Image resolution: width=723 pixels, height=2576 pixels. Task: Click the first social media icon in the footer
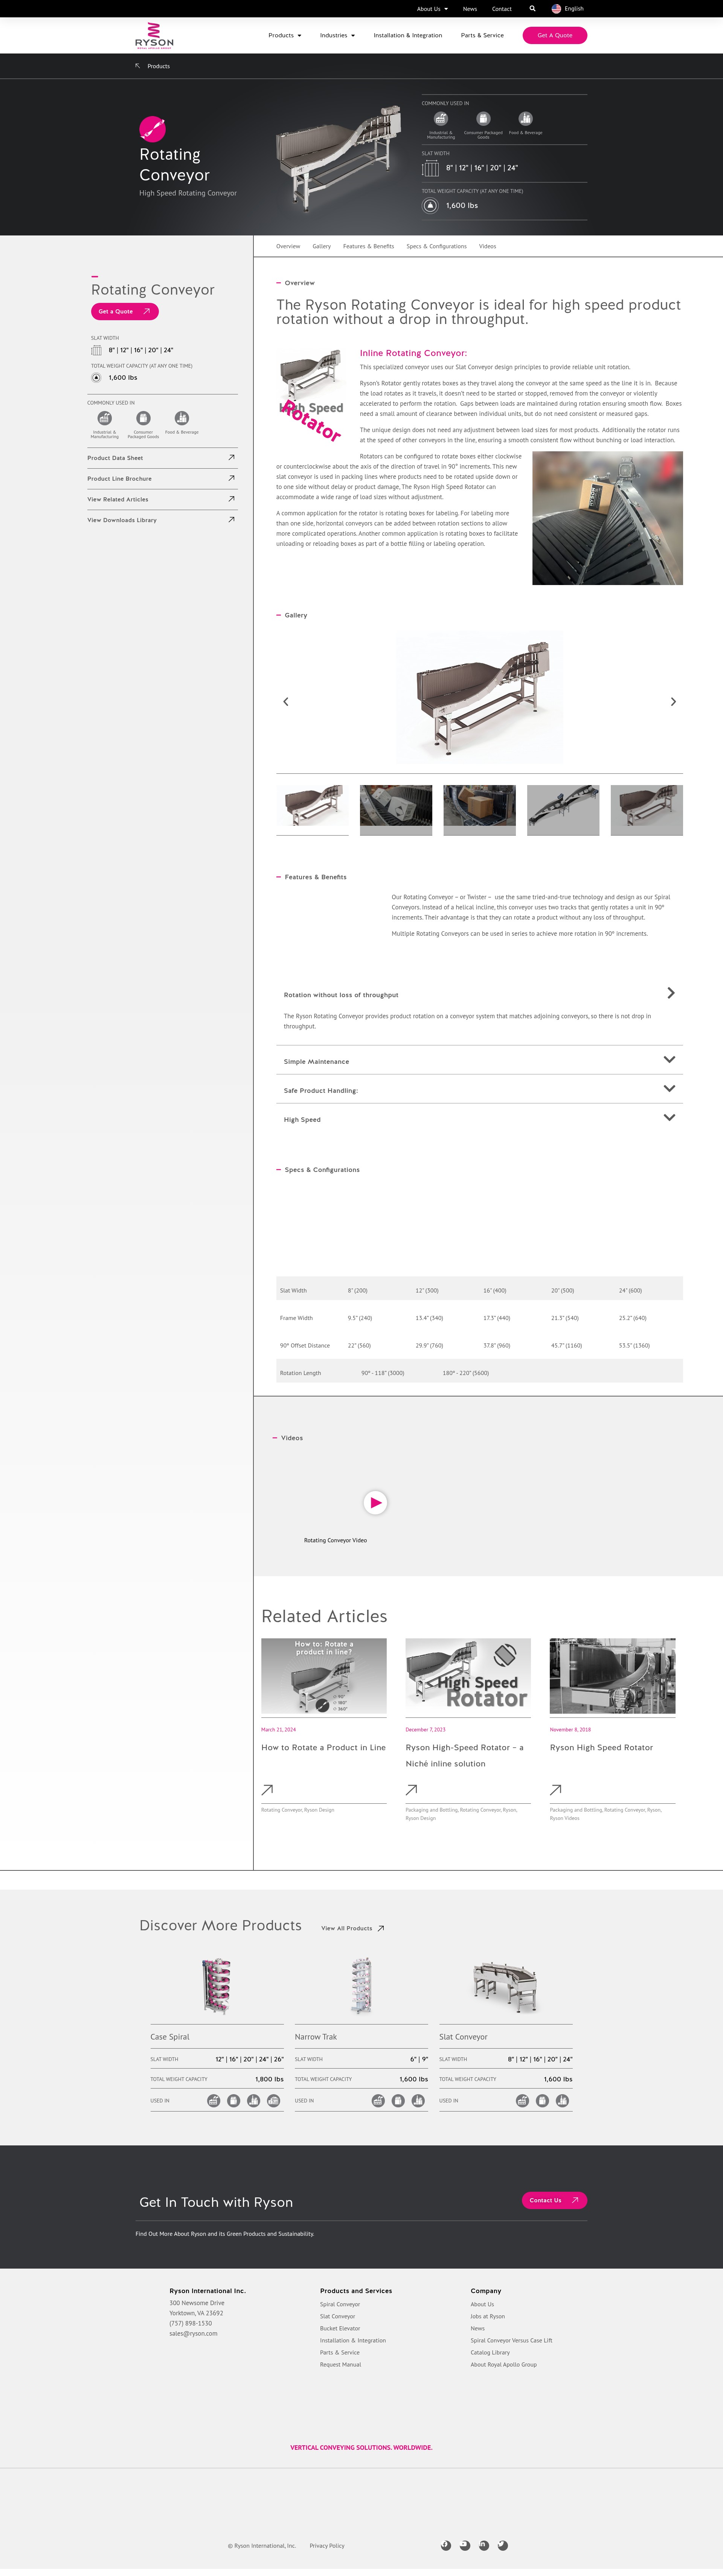coord(446,2545)
